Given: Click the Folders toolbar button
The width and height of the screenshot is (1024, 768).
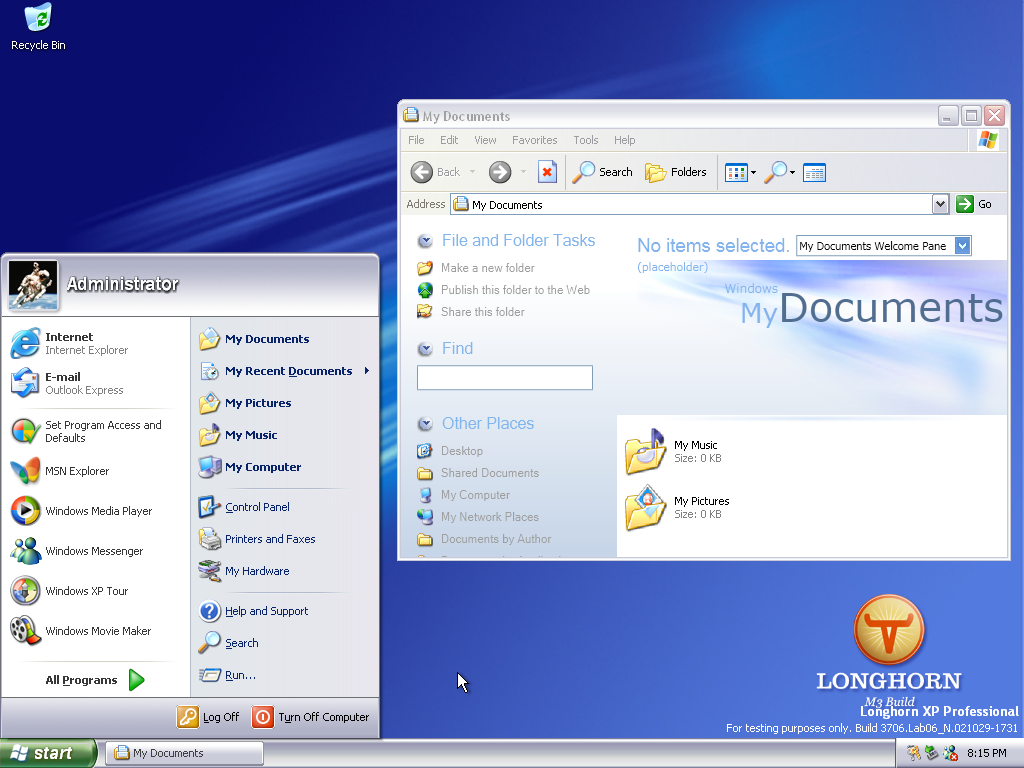Looking at the screenshot, I should tap(676, 172).
